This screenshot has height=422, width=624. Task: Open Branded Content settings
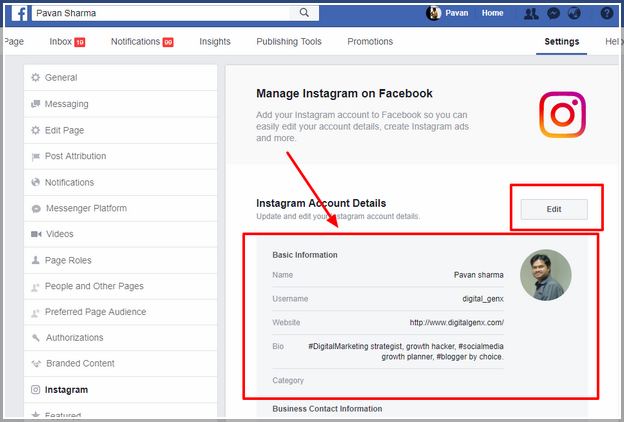121,363
